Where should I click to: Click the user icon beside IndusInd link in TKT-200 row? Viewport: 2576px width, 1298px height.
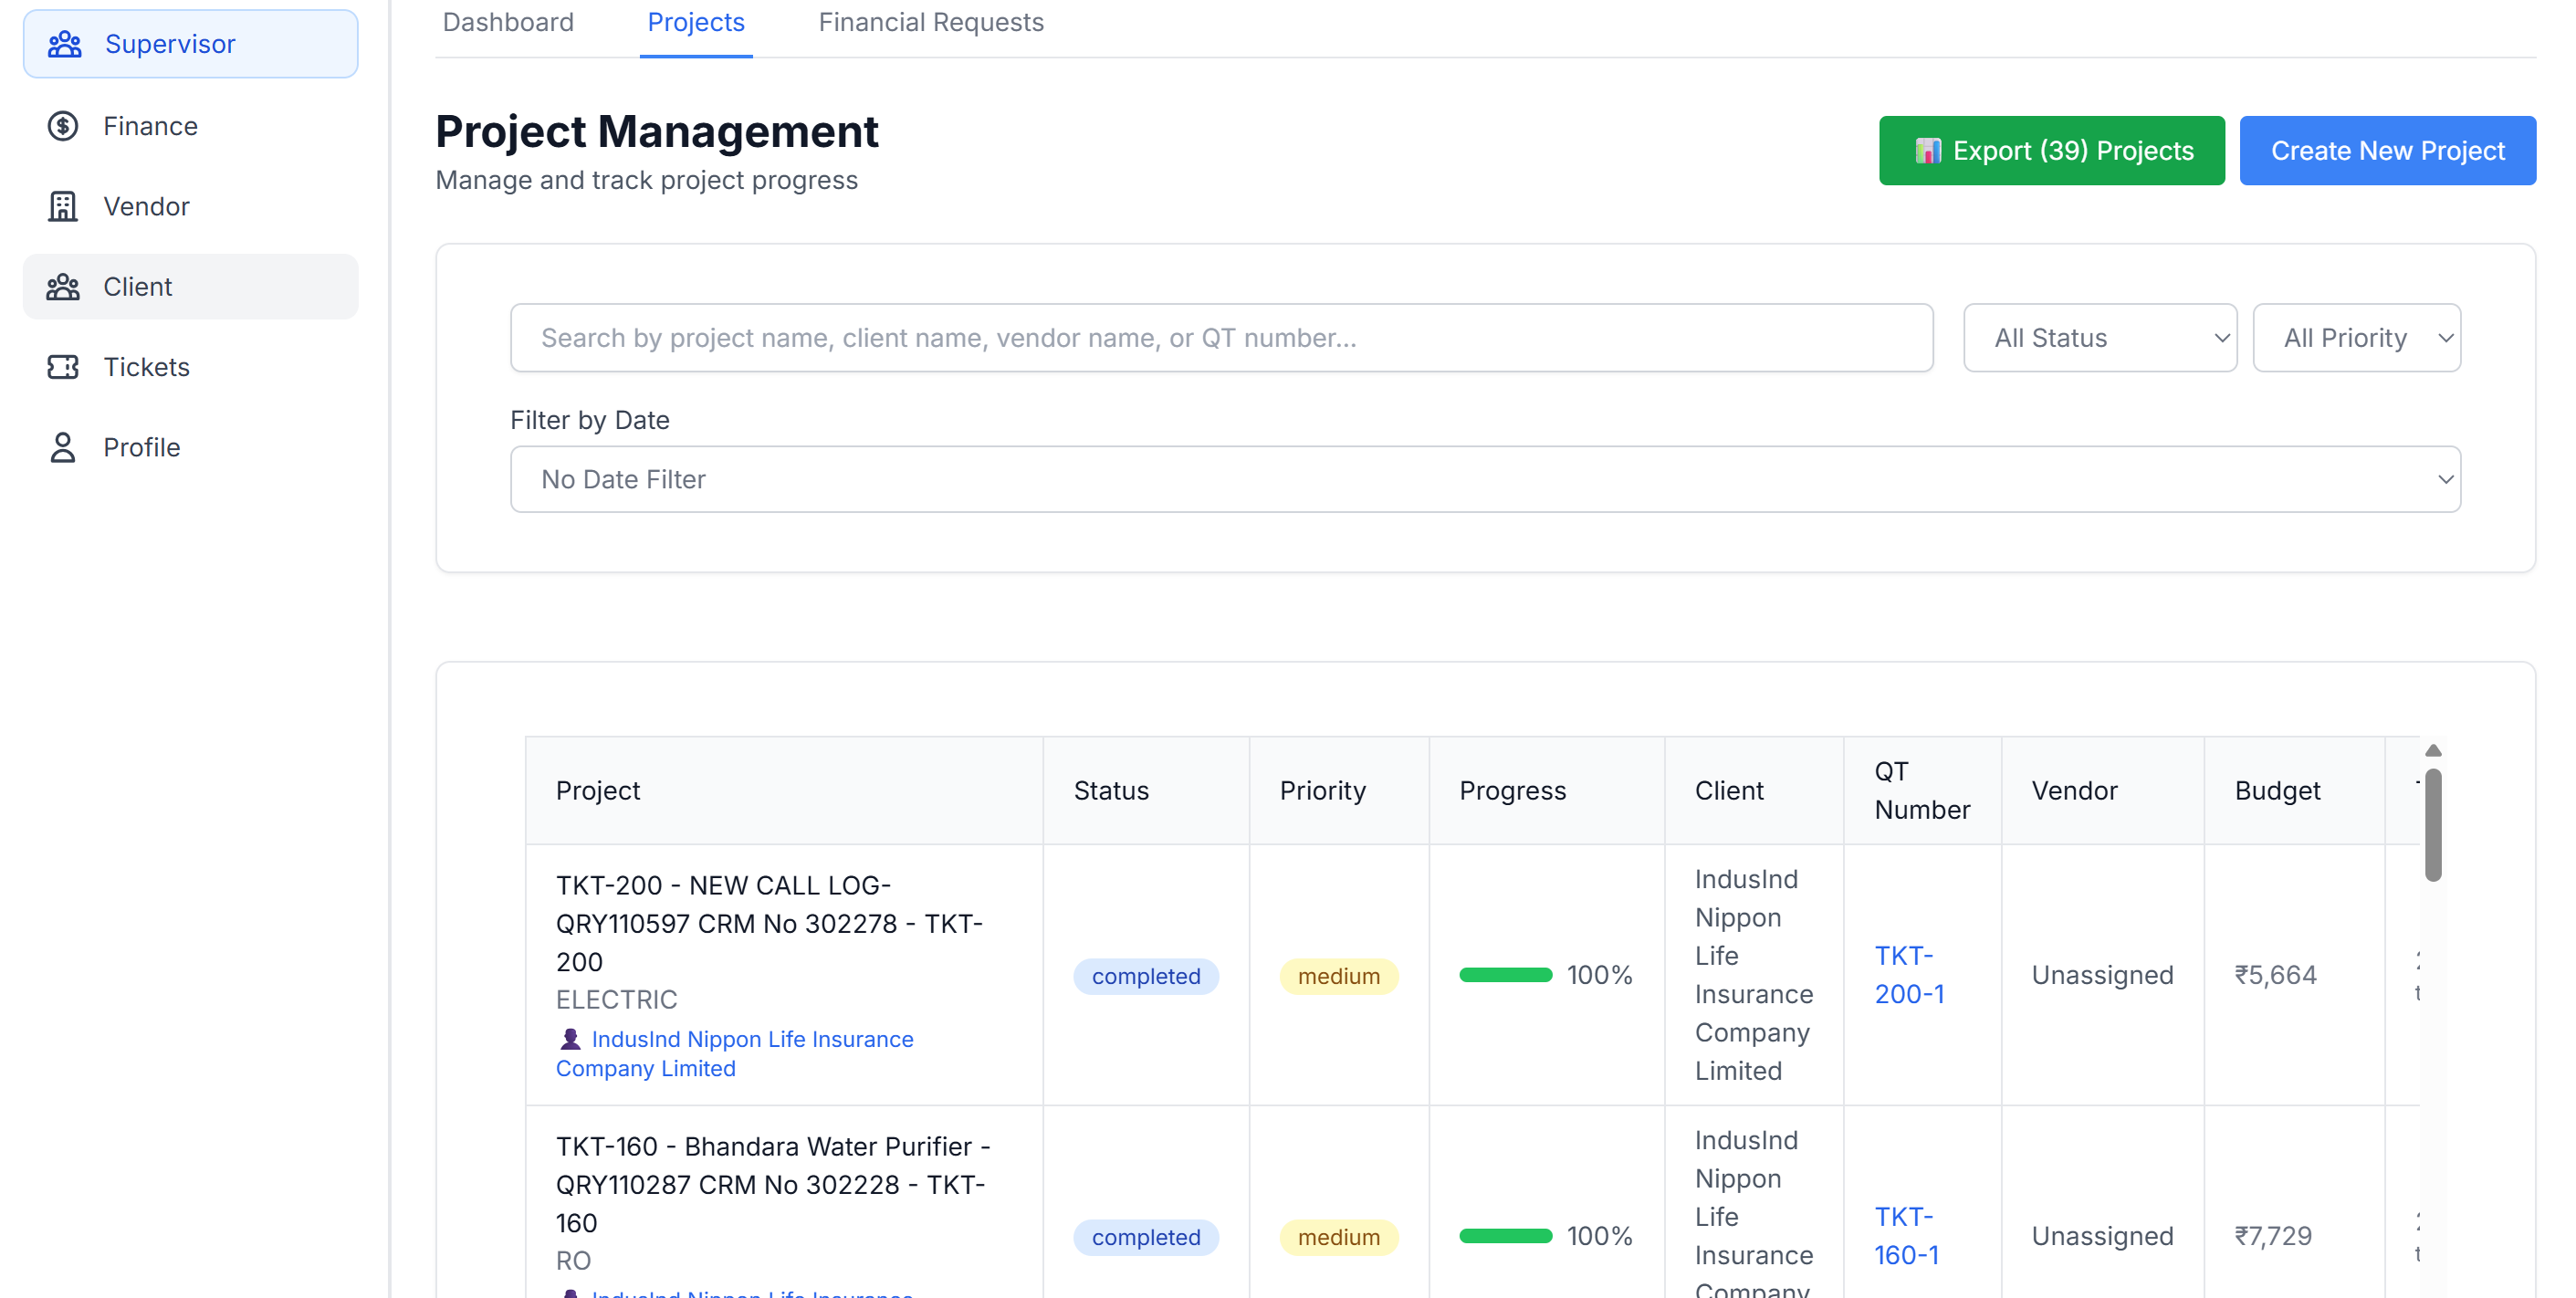570,1039
